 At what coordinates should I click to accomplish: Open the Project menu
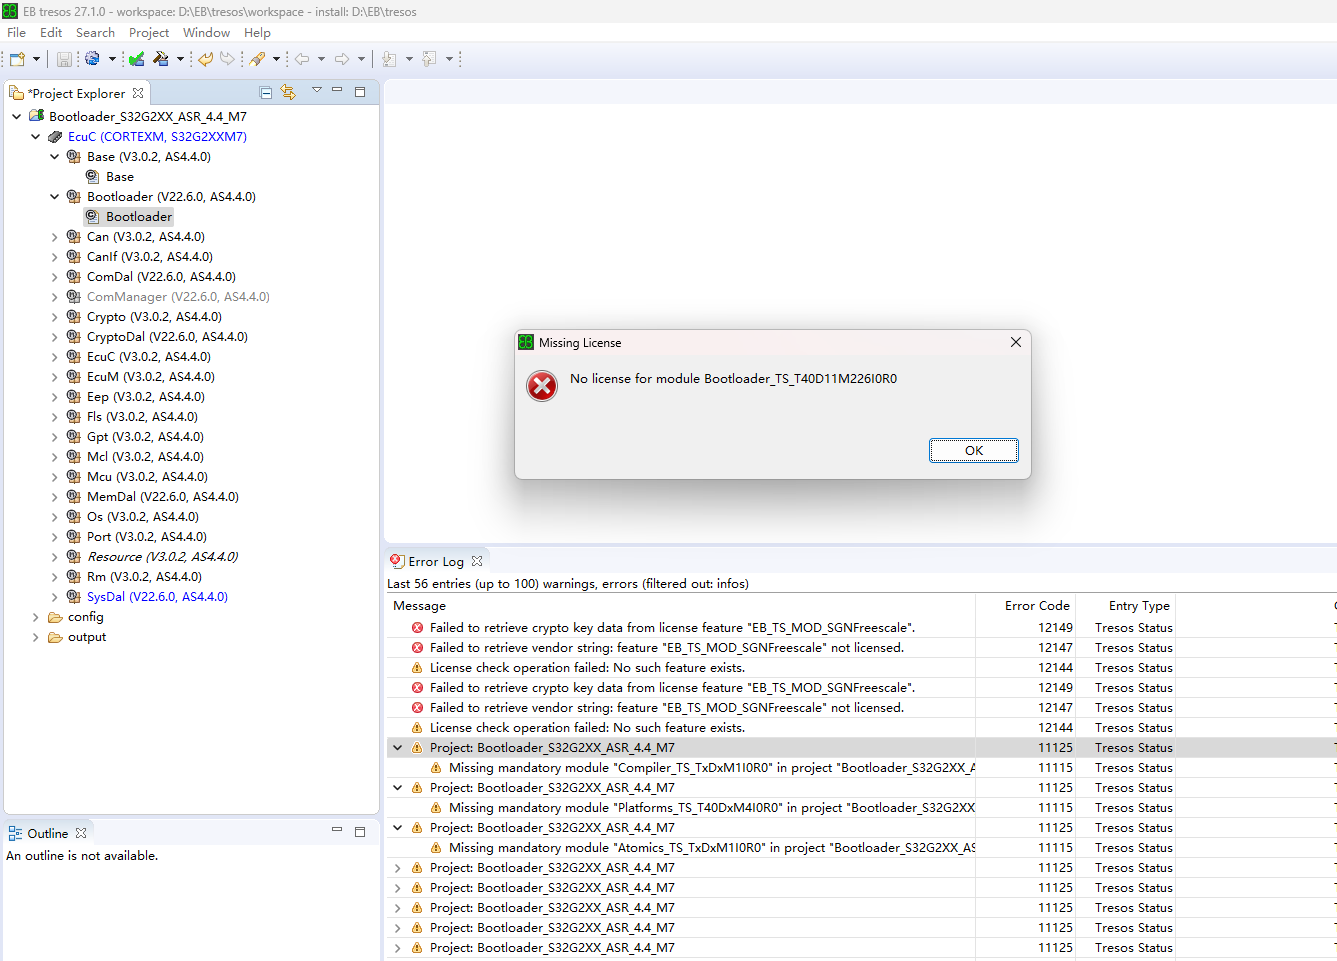coord(149,32)
